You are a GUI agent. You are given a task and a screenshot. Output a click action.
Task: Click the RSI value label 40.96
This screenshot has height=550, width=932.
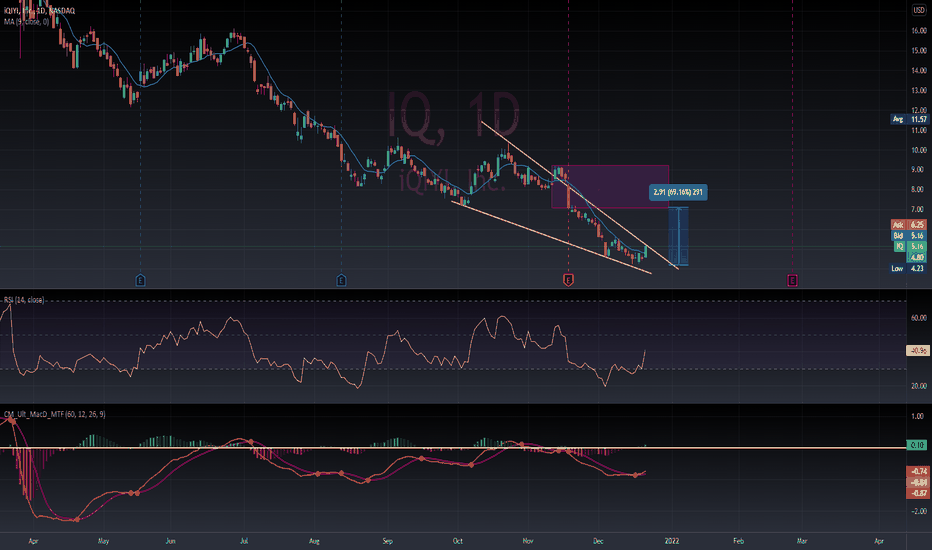tap(917, 351)
